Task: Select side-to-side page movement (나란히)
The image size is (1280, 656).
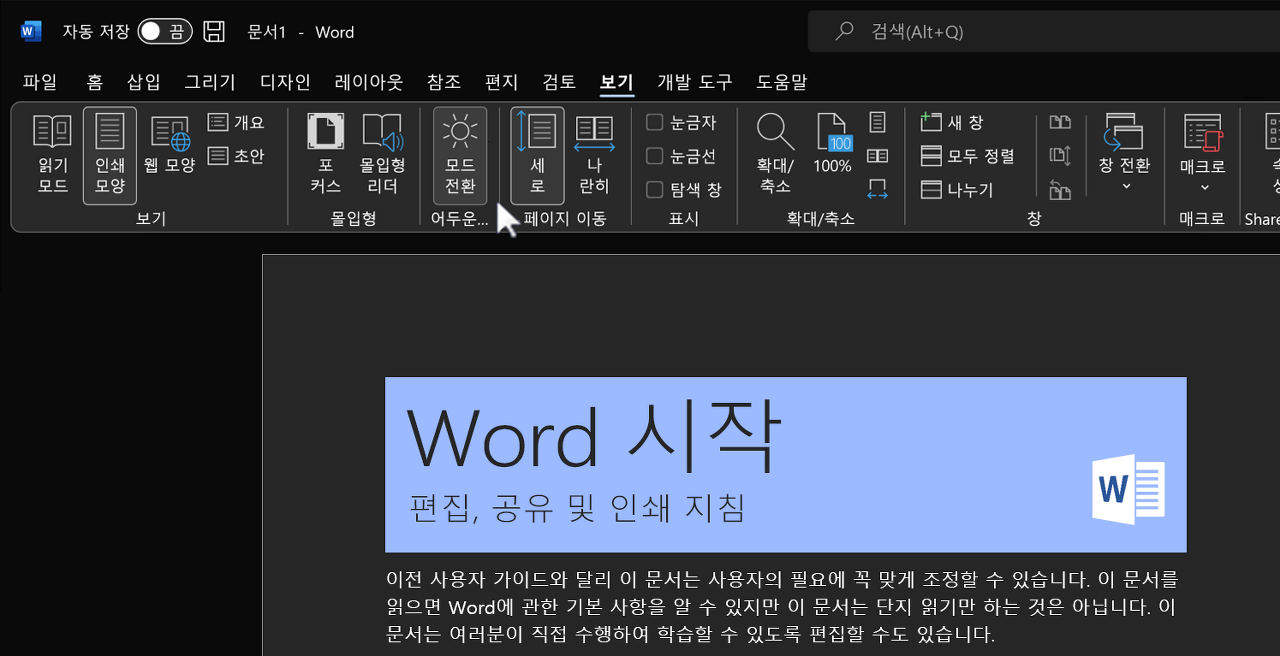Action: coord(595,155)
